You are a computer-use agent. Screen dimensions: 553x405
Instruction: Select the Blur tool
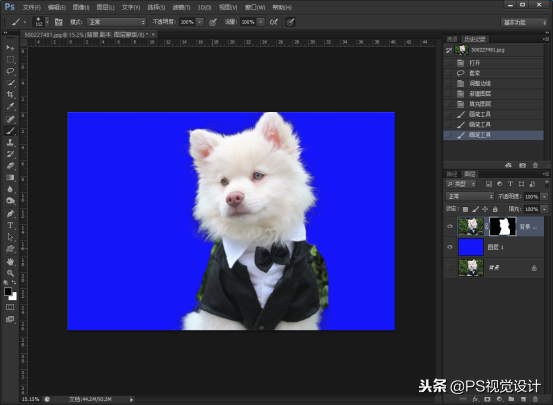[10, 189]
